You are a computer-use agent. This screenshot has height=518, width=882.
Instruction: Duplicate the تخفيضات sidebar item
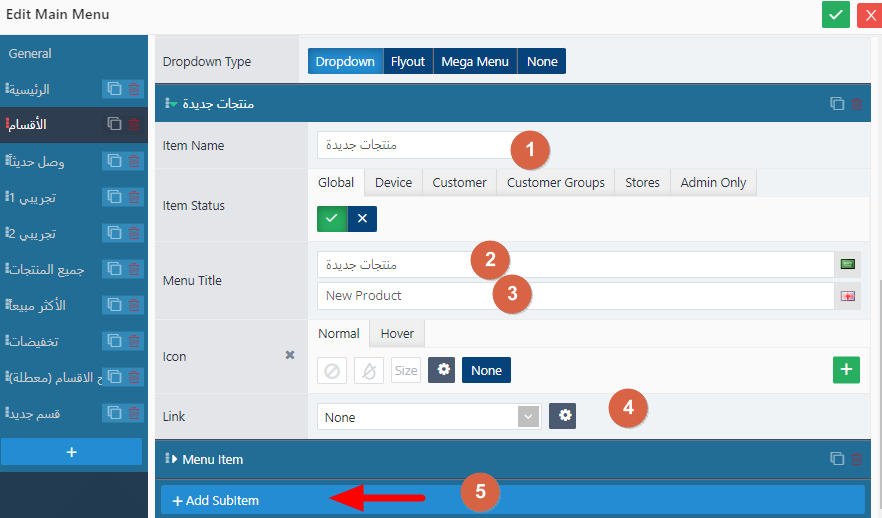click(x=114, y=341)
